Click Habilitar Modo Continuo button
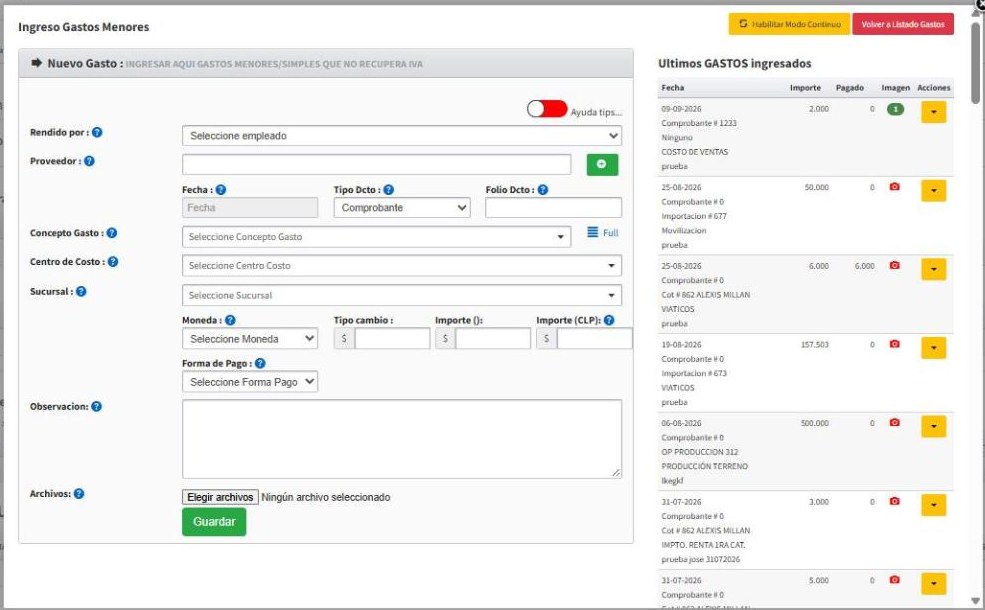 pos(790,25)
